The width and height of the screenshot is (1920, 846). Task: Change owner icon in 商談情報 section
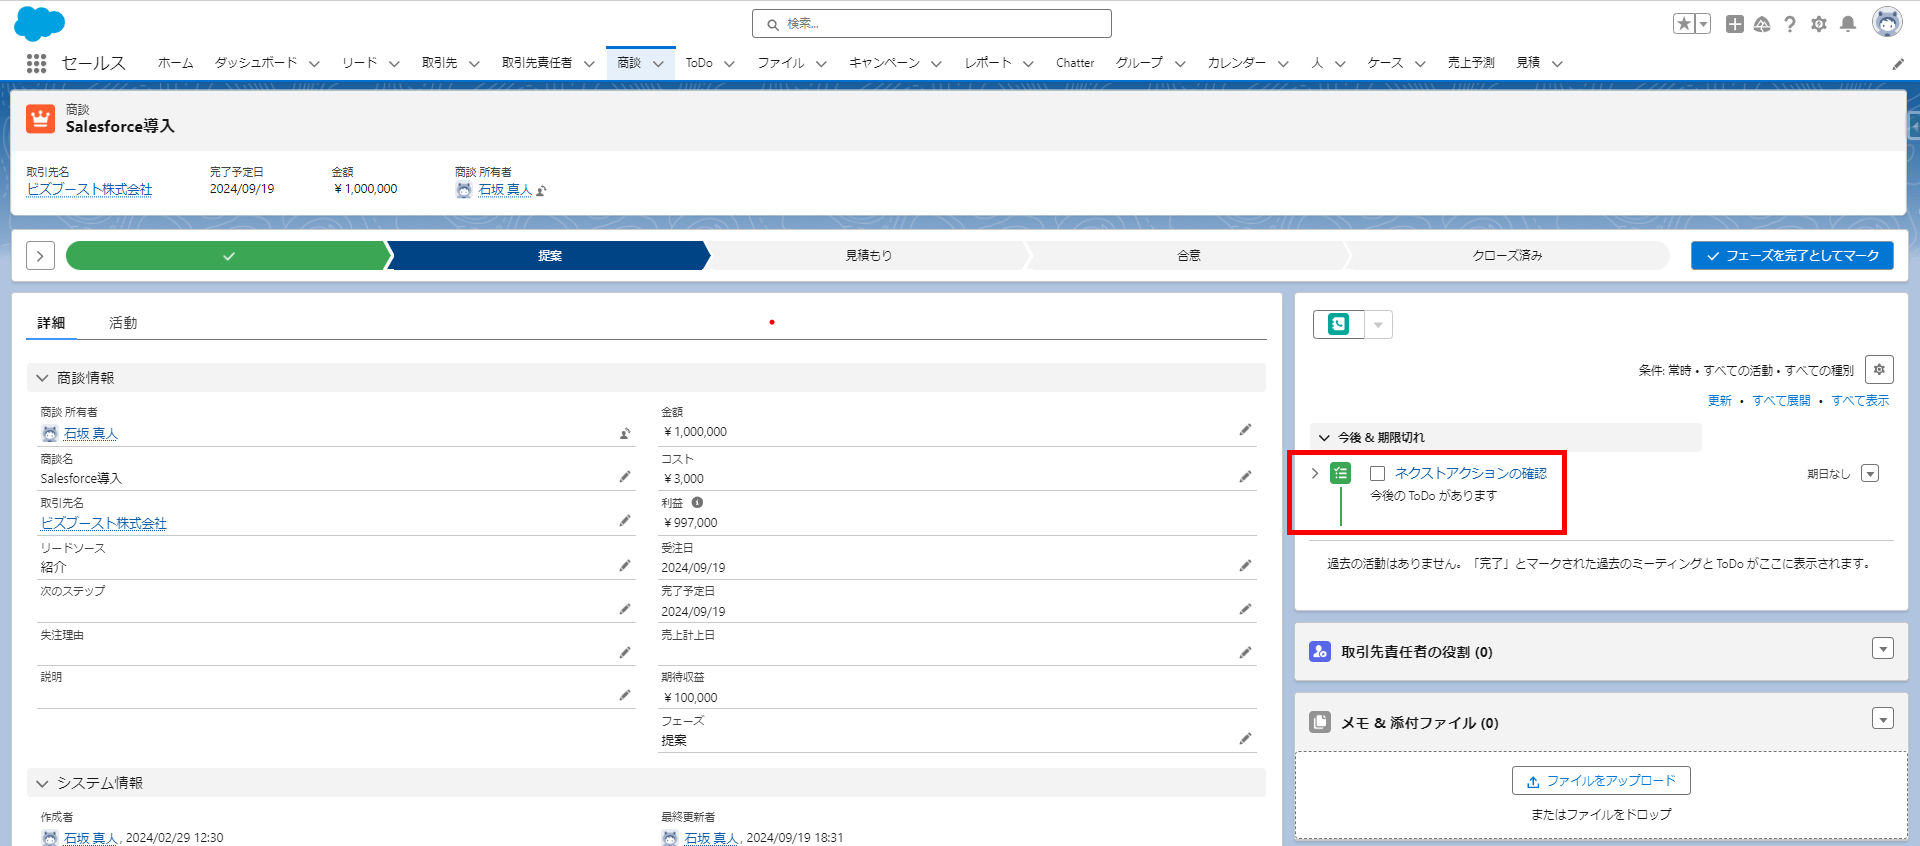click(625, 434)
